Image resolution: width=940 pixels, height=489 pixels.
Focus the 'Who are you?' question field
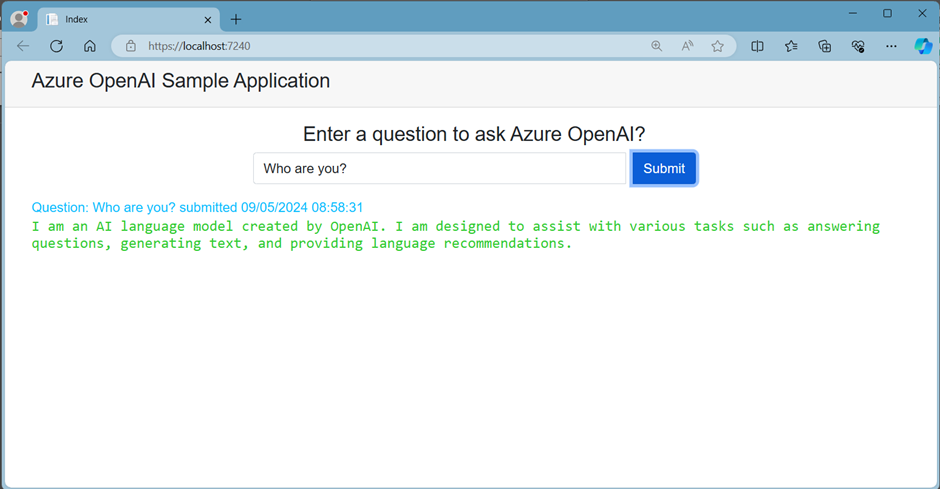pyautogui.click(x=439, y=169)
